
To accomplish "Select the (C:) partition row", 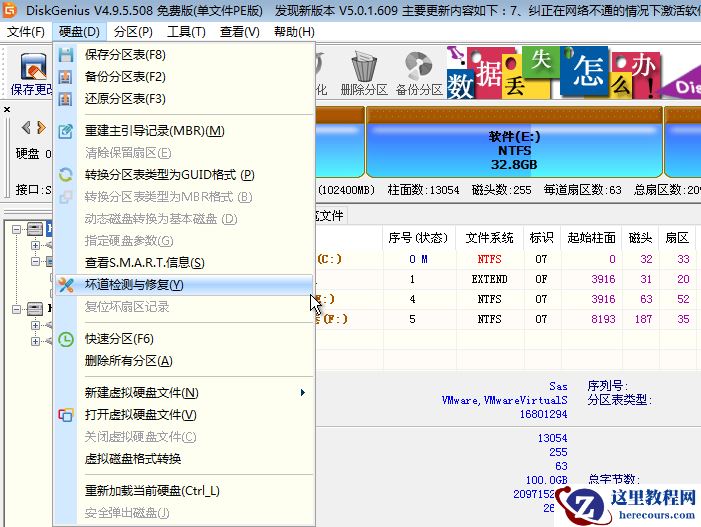I will coord(508,259).
